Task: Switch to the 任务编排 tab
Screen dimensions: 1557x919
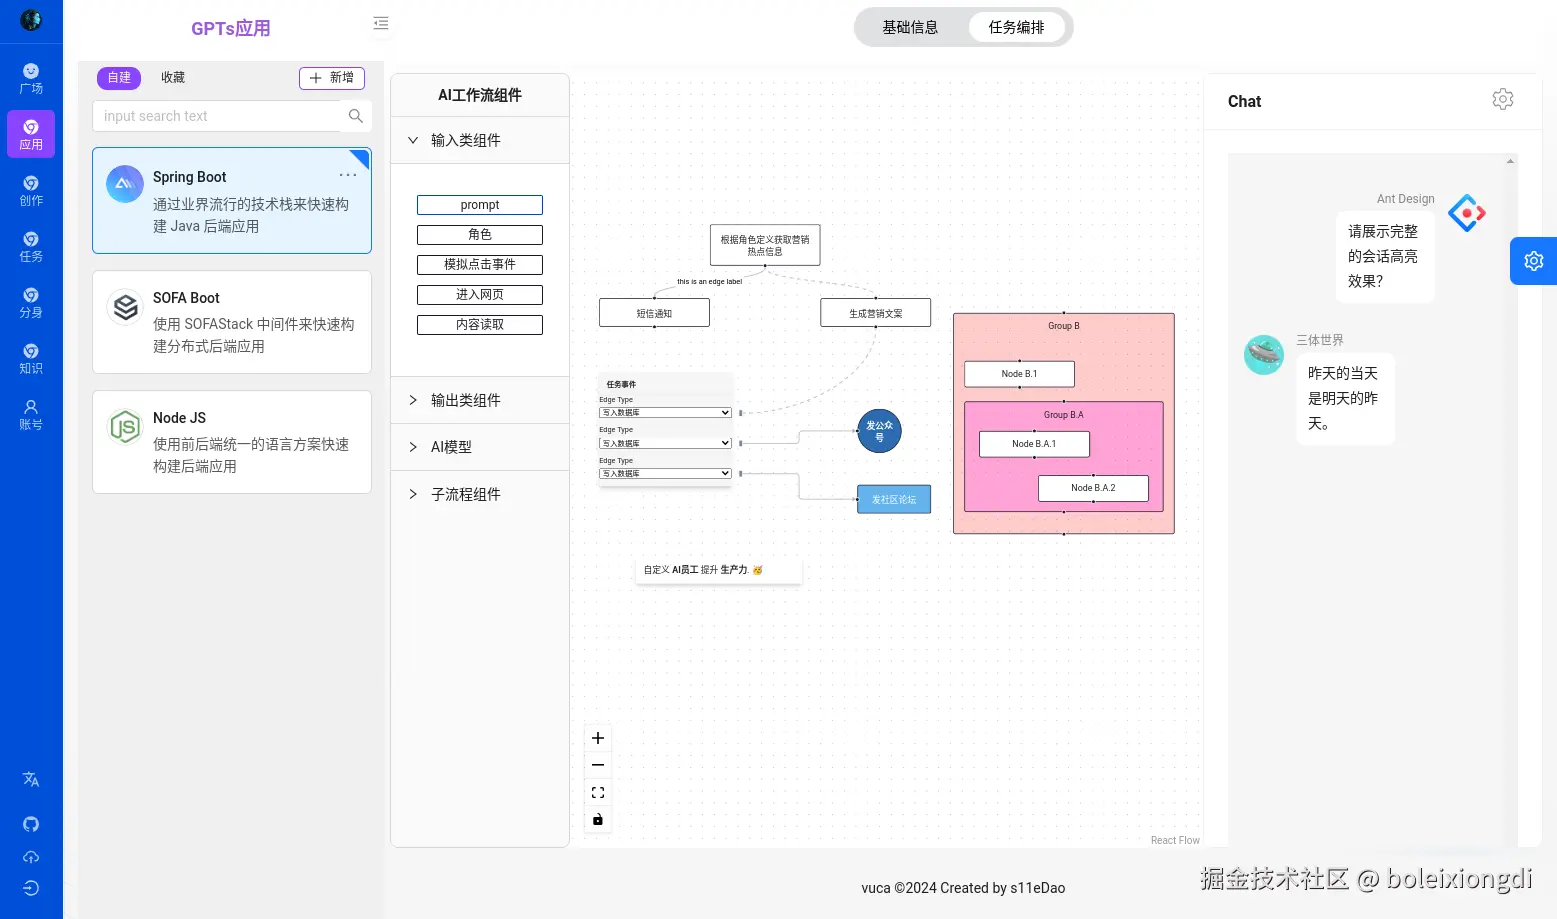Action: tap(1017, 27)
